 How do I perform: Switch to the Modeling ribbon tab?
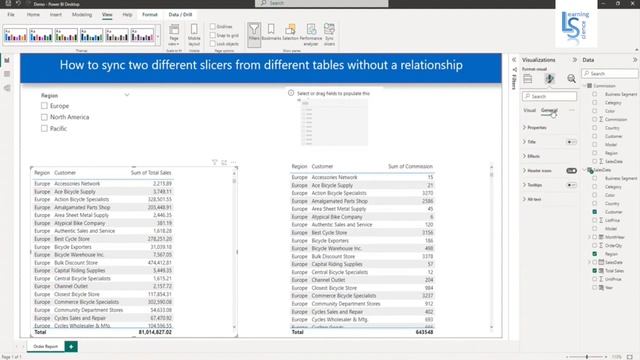coord(82,14)
